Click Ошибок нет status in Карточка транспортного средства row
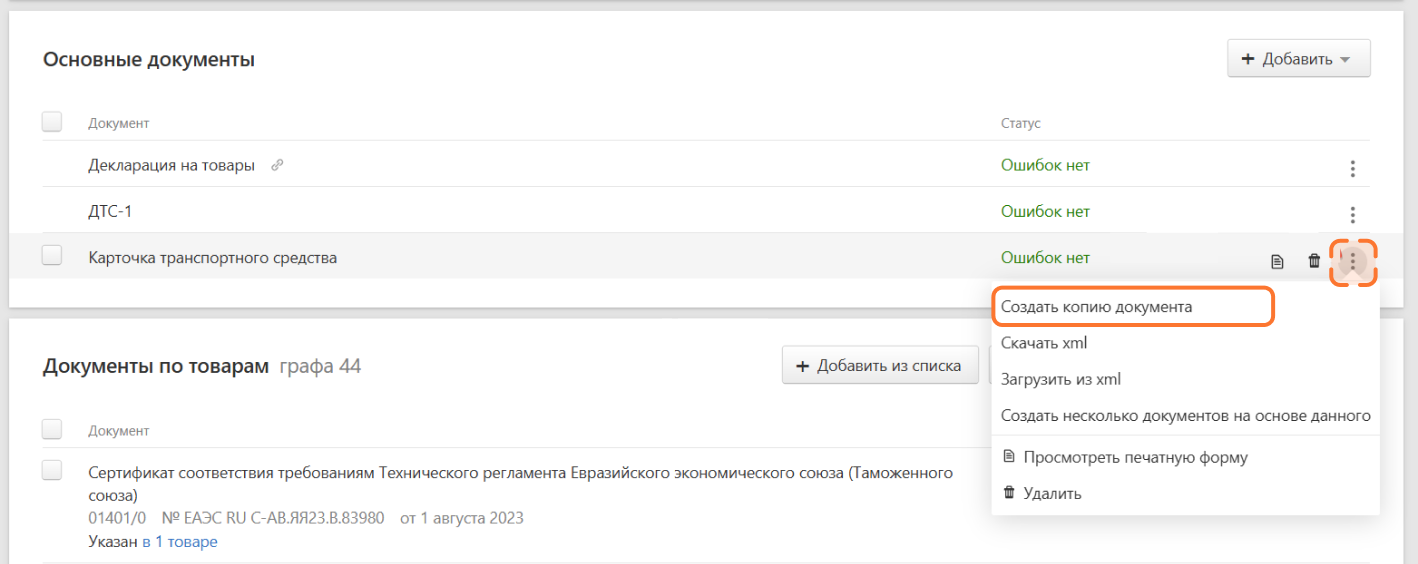 click(x=1045, y=257)
